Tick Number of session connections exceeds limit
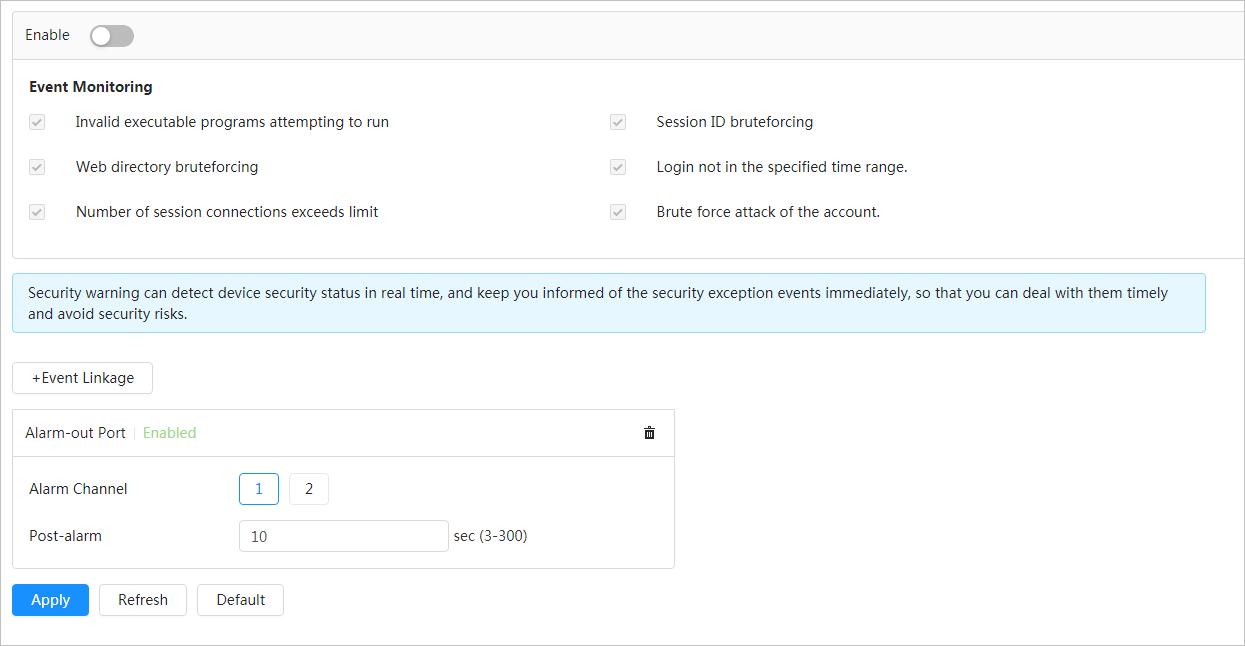This screenshot has width=1245, height=646. (37, 212)
